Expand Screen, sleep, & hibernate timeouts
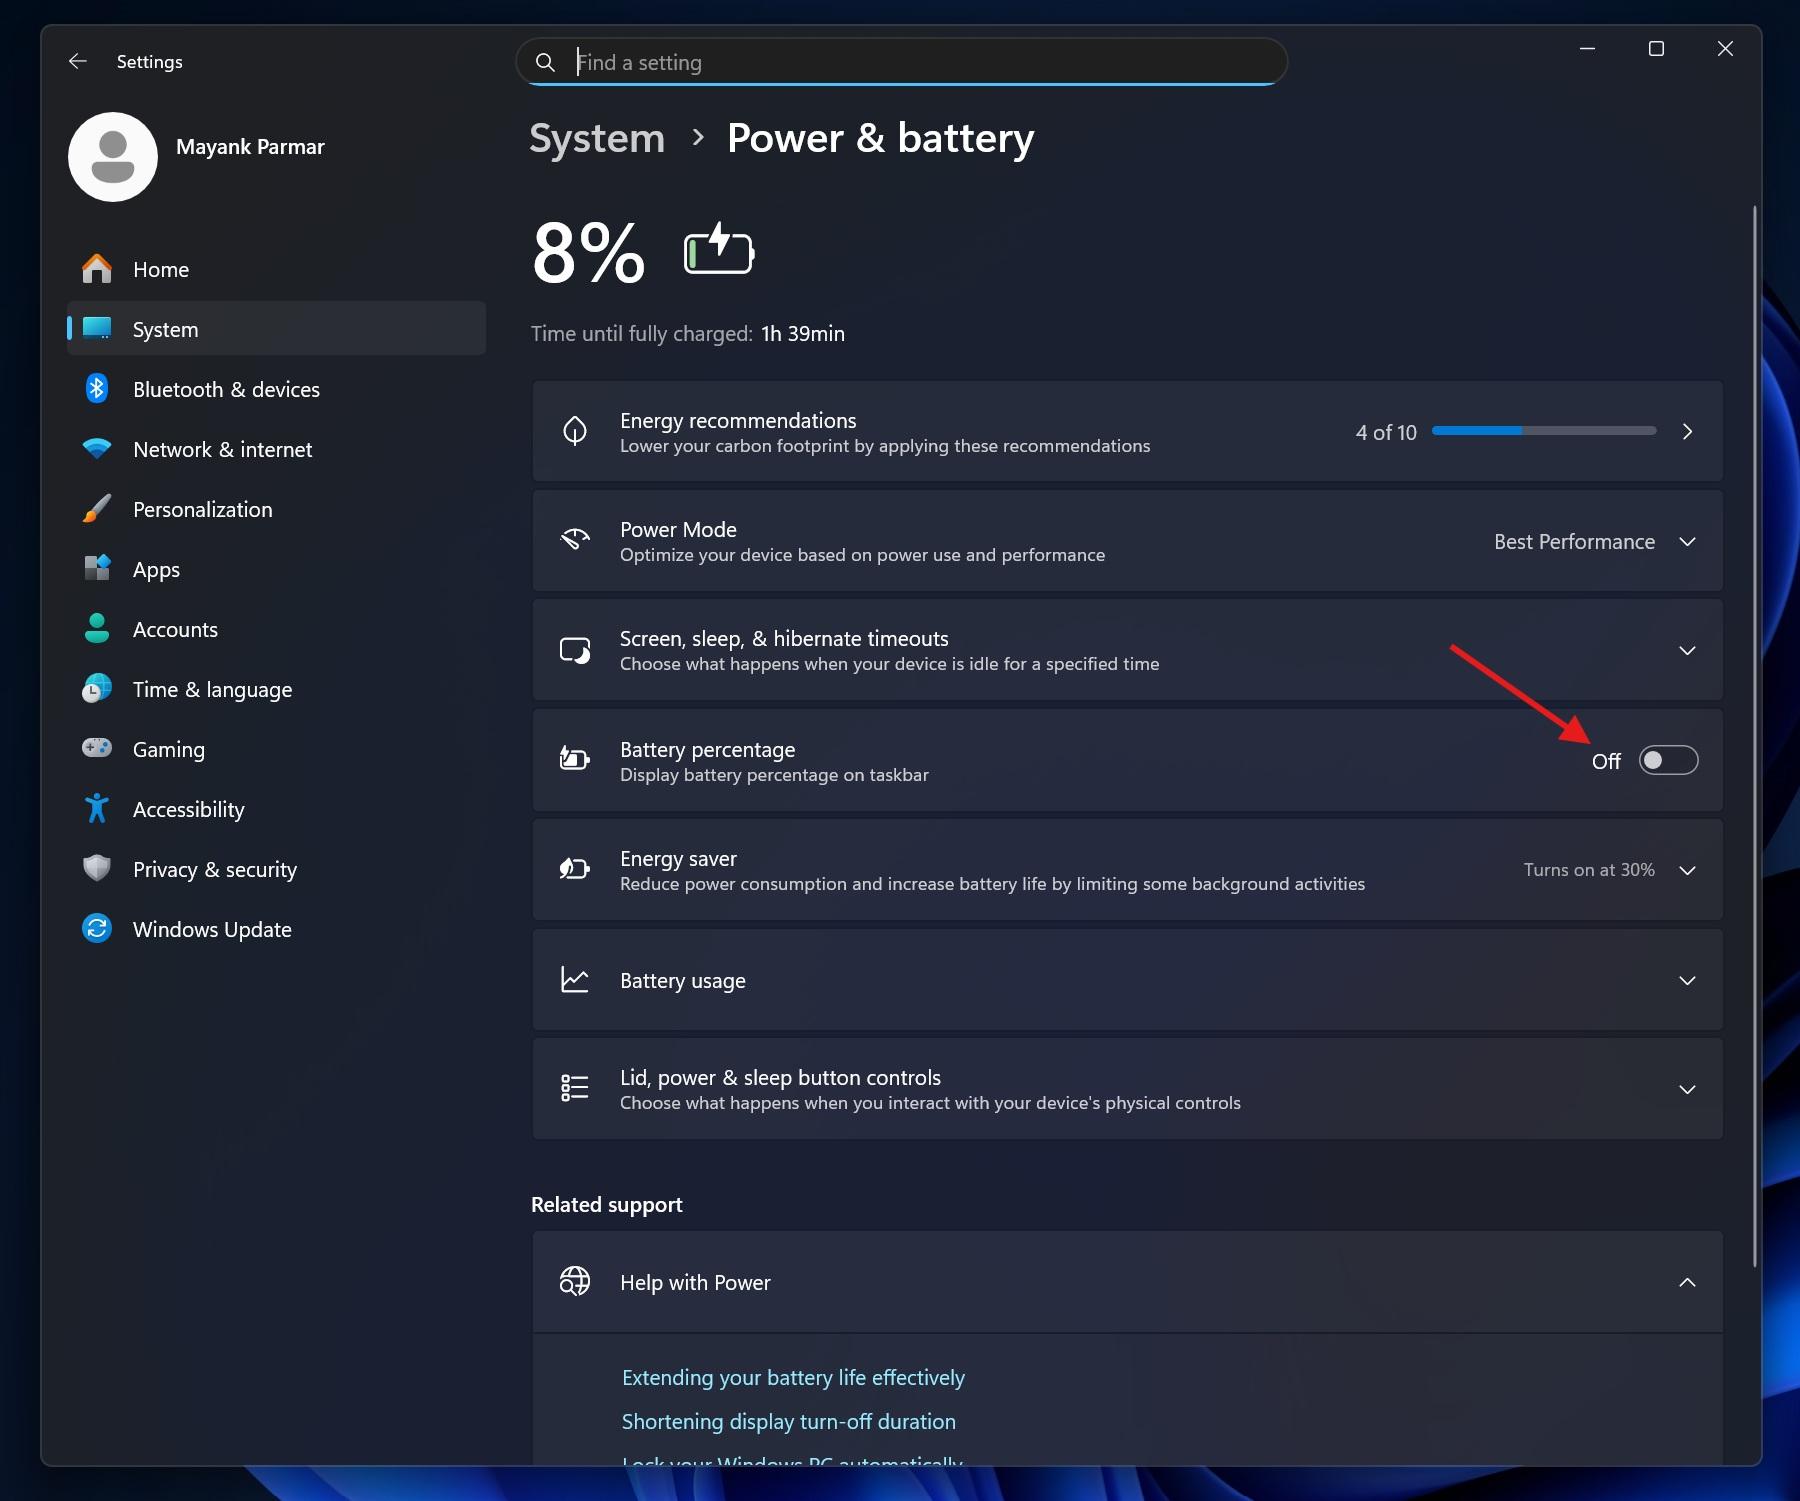Image resolution: width=1800 pixels, height=1501 pixels. click(1688, 650)
